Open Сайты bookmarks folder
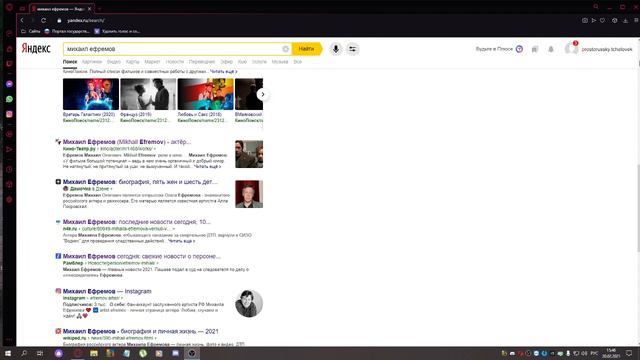Image resolution: width=640 pixels, height=360 pixels. (x=31, y=31)
